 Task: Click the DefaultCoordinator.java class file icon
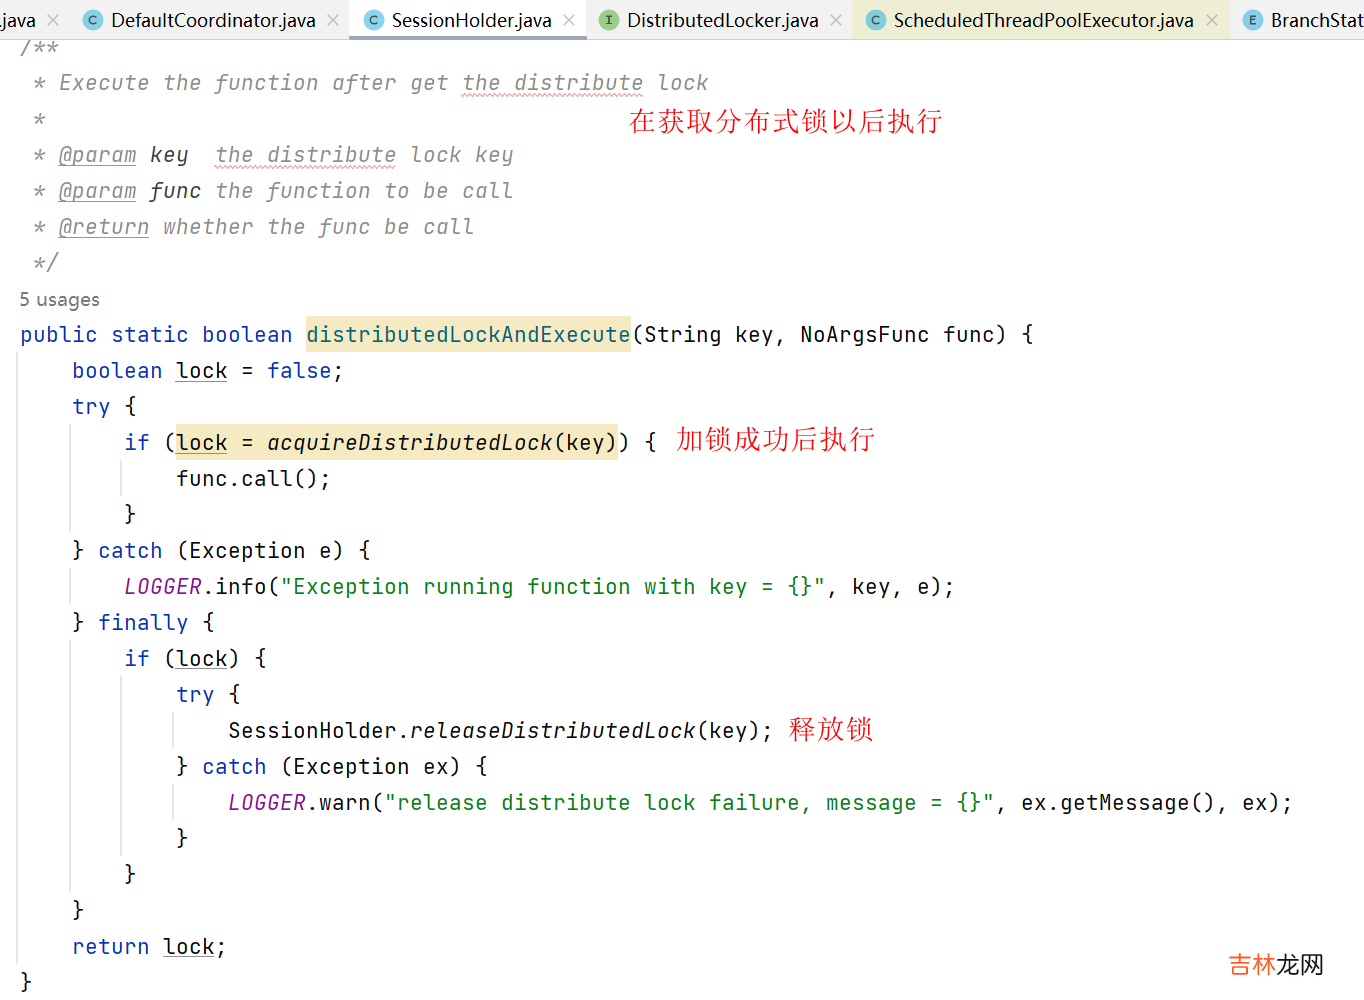coord(93,20)
